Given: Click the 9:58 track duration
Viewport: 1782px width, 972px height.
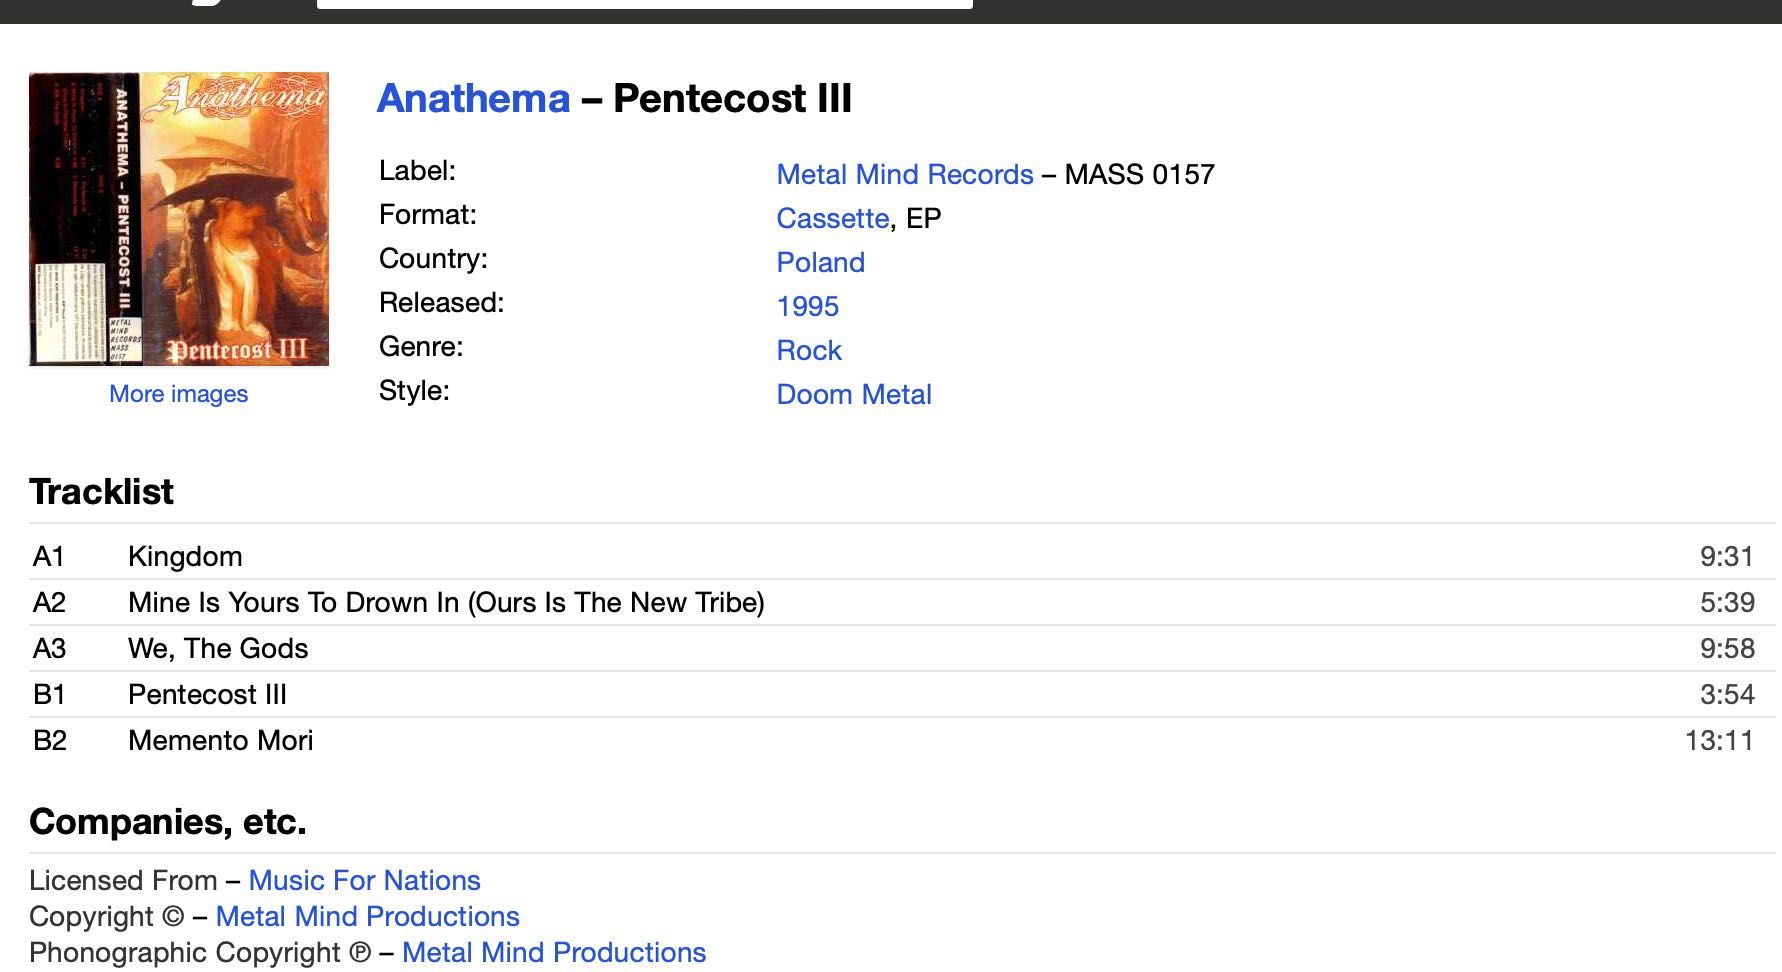Looking at the screenshot, I should [1727, 648].
